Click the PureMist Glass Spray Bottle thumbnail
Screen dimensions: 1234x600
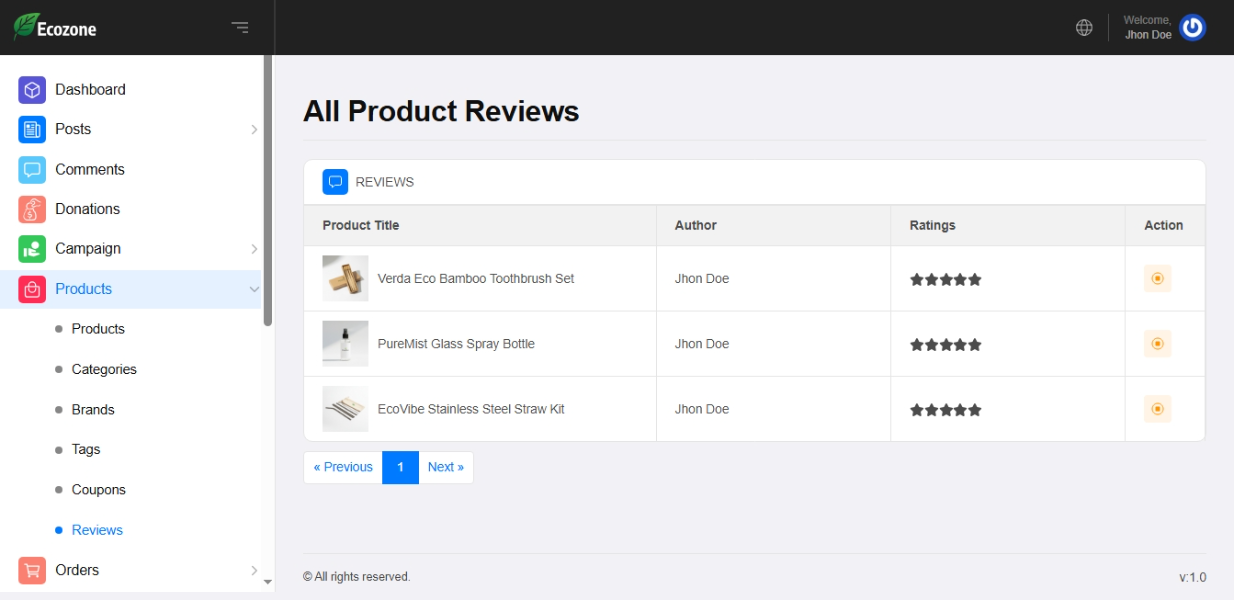[345, 344]
